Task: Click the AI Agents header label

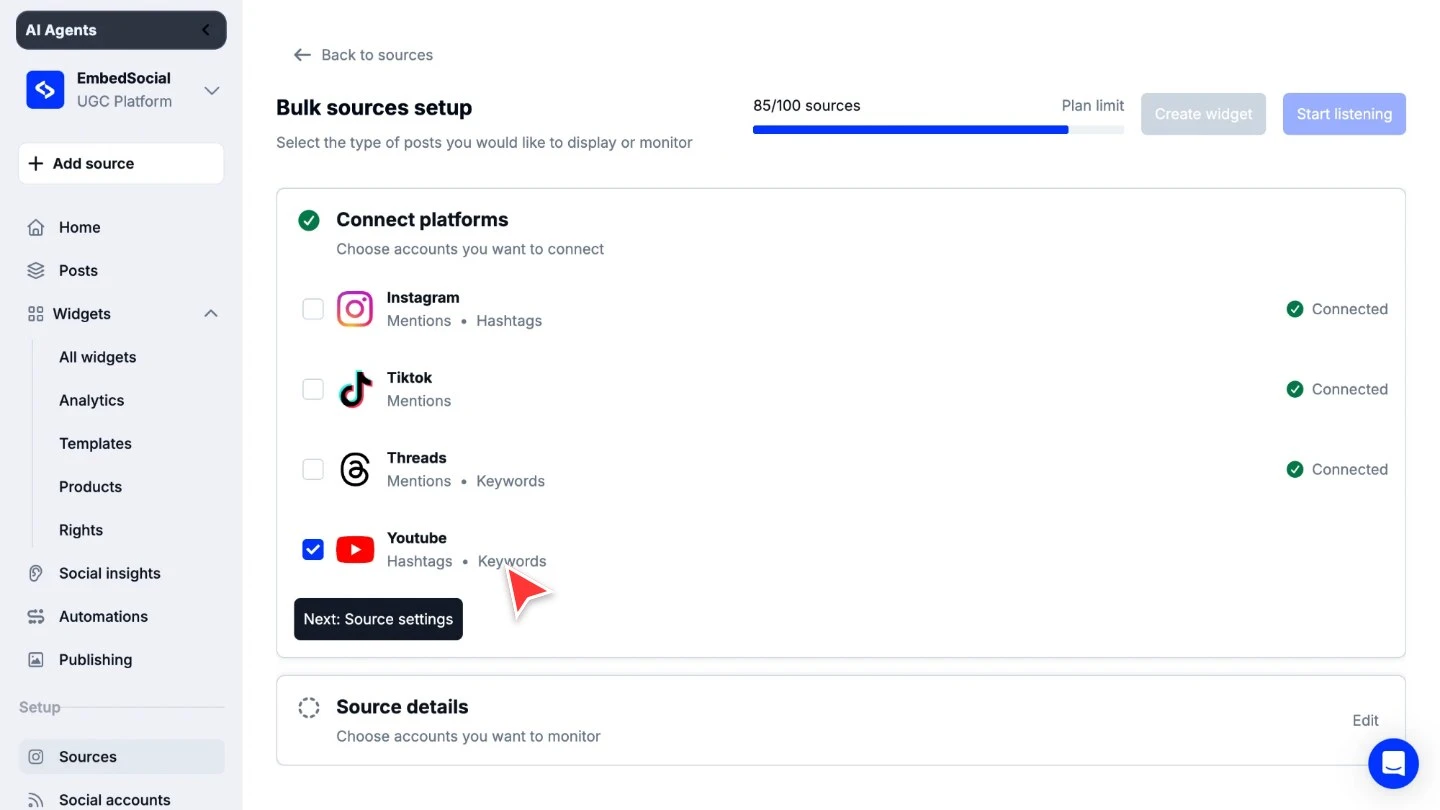Action: [61, 30]
